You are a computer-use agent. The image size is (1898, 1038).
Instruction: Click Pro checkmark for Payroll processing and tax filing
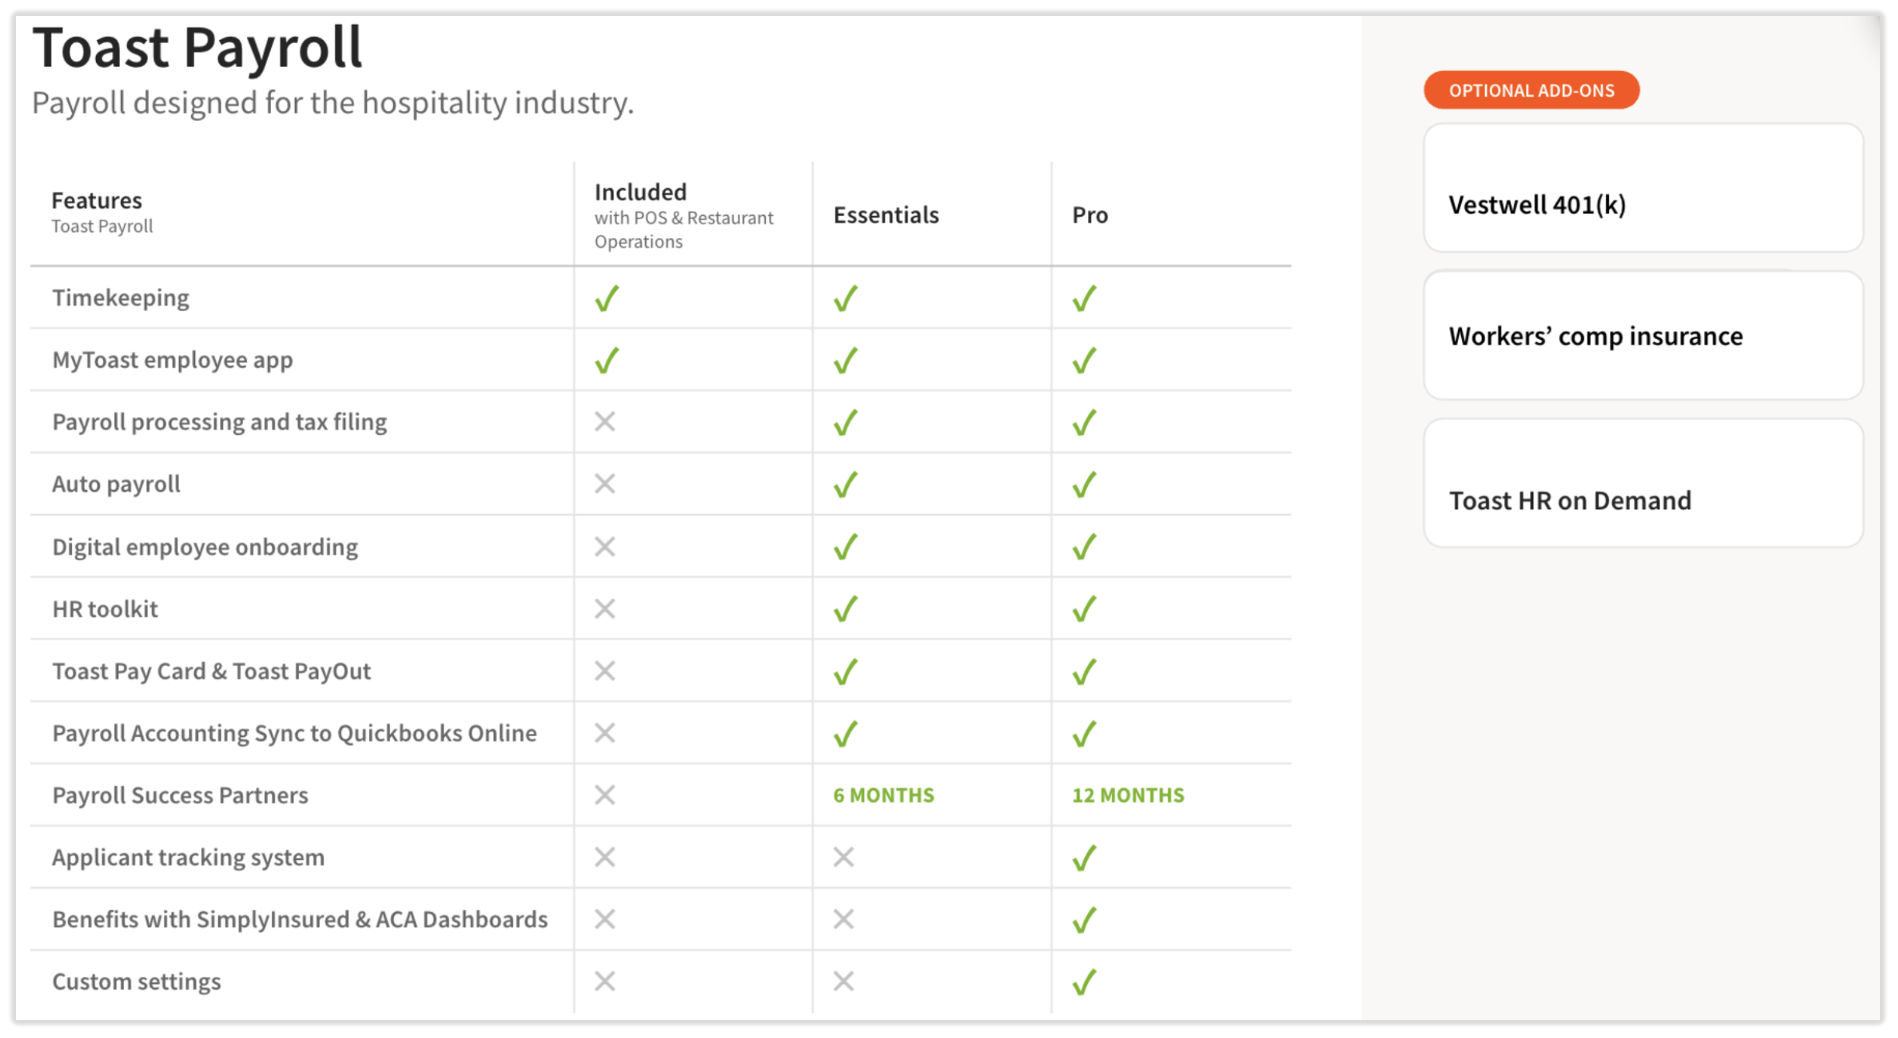click(x=1085, y=422)
